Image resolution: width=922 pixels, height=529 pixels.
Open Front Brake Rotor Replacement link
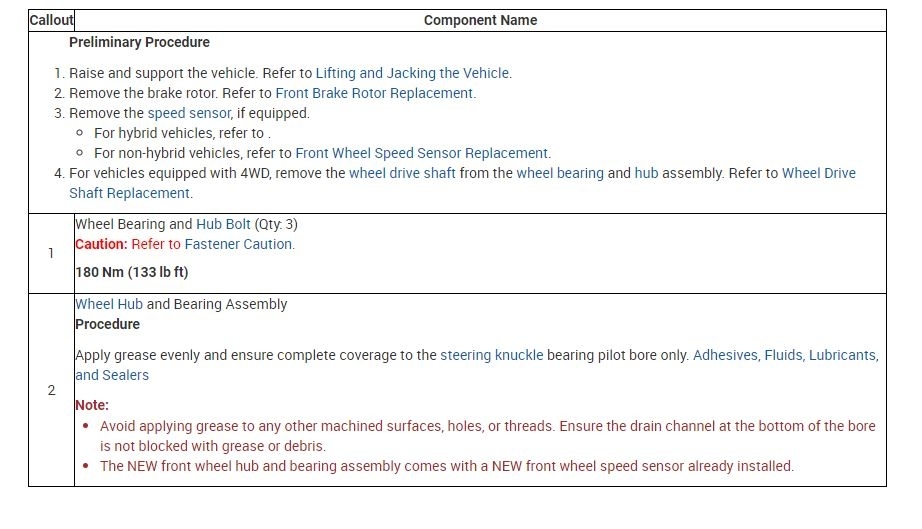coord(374,93)
